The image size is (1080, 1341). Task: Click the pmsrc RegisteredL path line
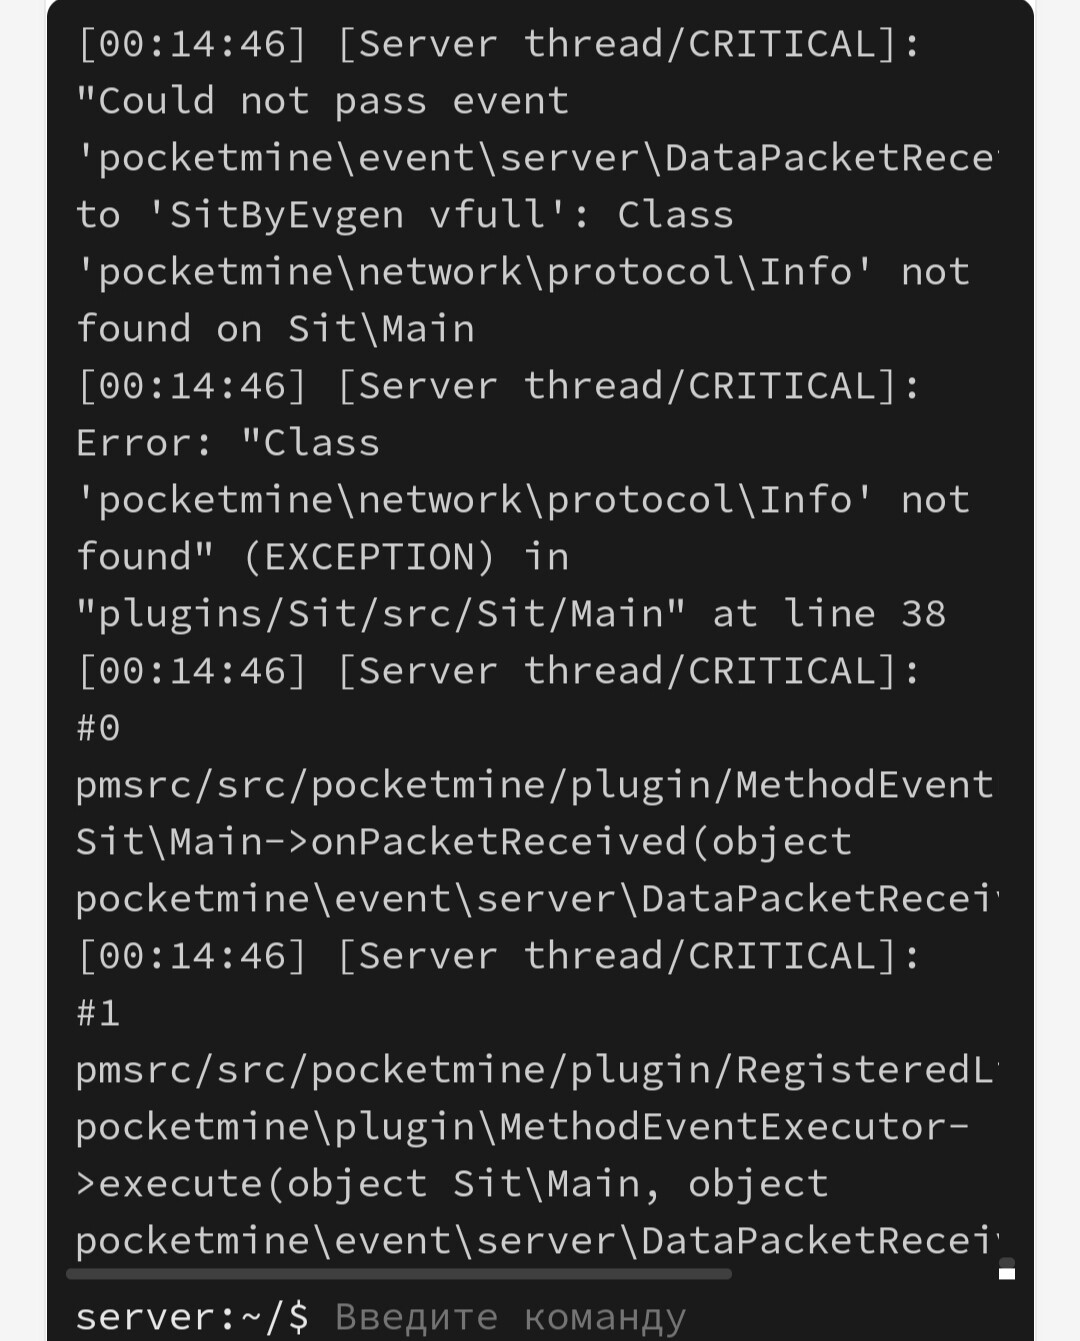[x=535, y=1070]
